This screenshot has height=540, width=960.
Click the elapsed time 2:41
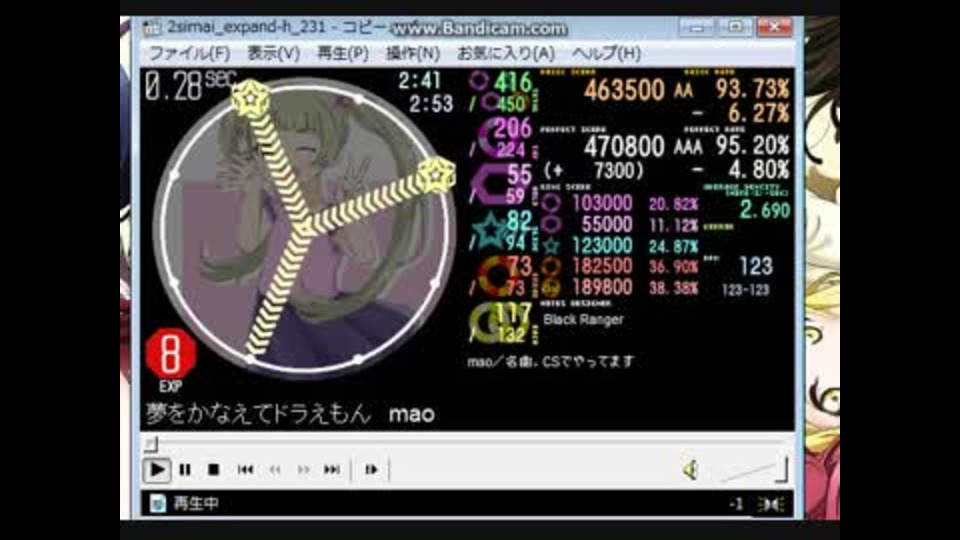[420, 80]
